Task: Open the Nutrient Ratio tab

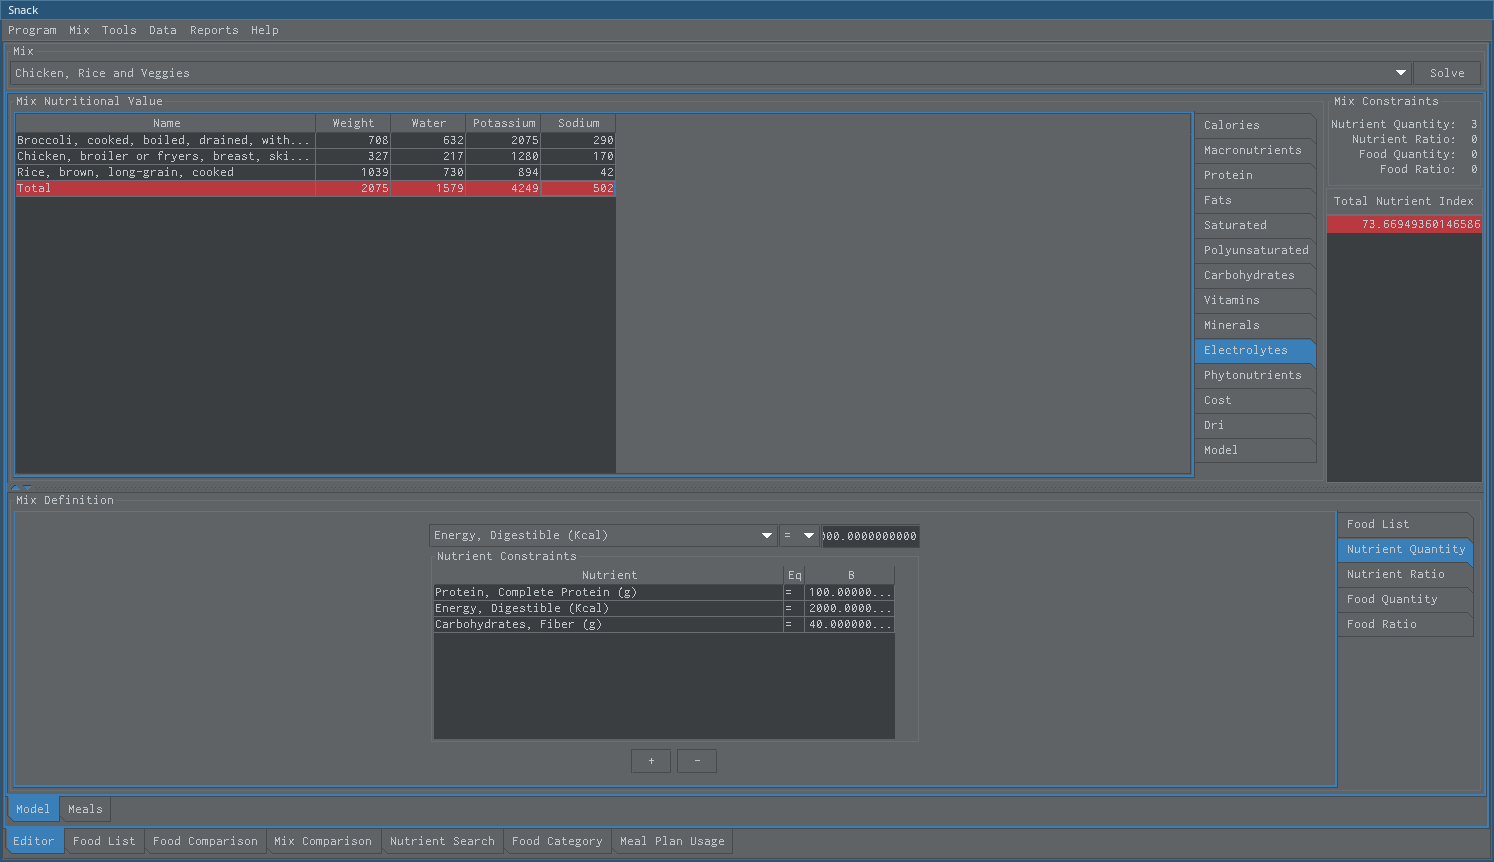Action: pyautogui.click(x=1405, y=574)
